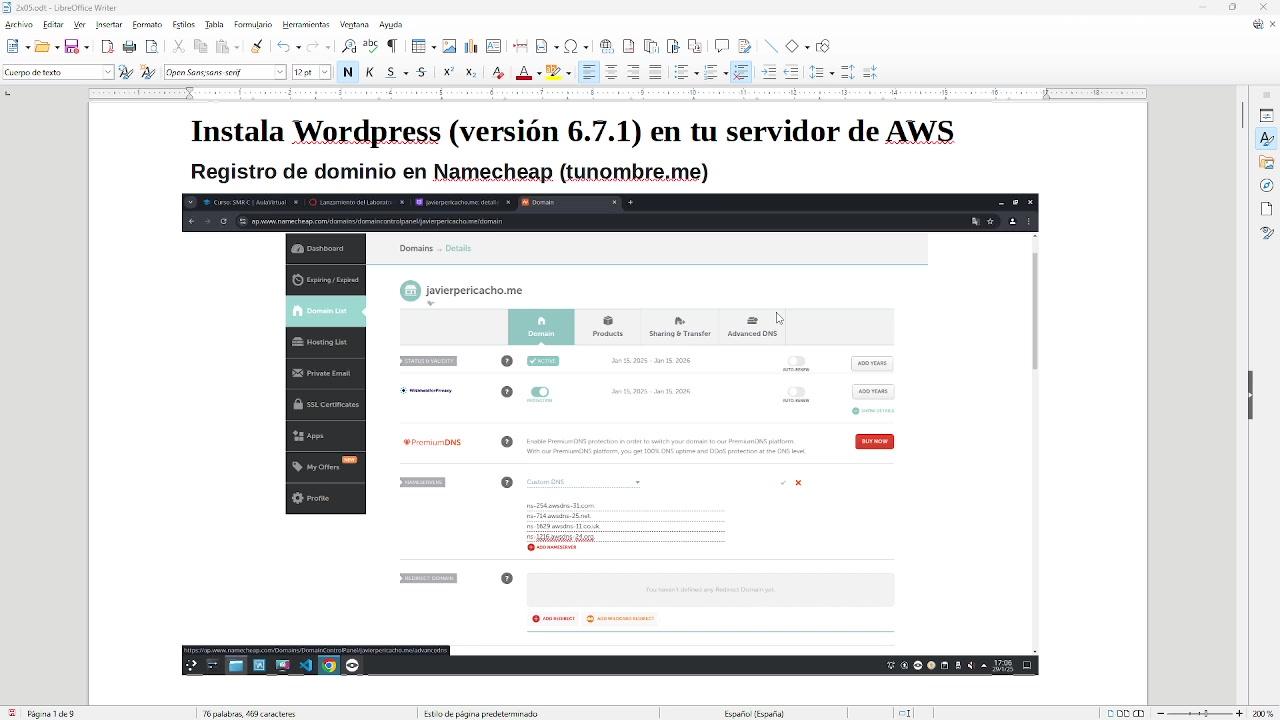Screen dimensions: 1280x720
Task: Decrease paragraph indent
Action: [790, 72]
